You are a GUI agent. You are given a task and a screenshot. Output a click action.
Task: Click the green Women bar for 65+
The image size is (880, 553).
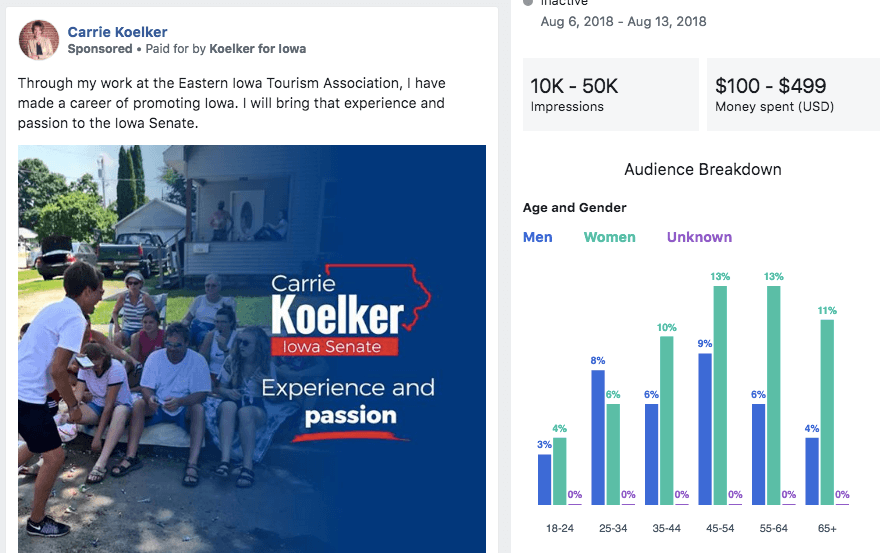coord(827,412)
